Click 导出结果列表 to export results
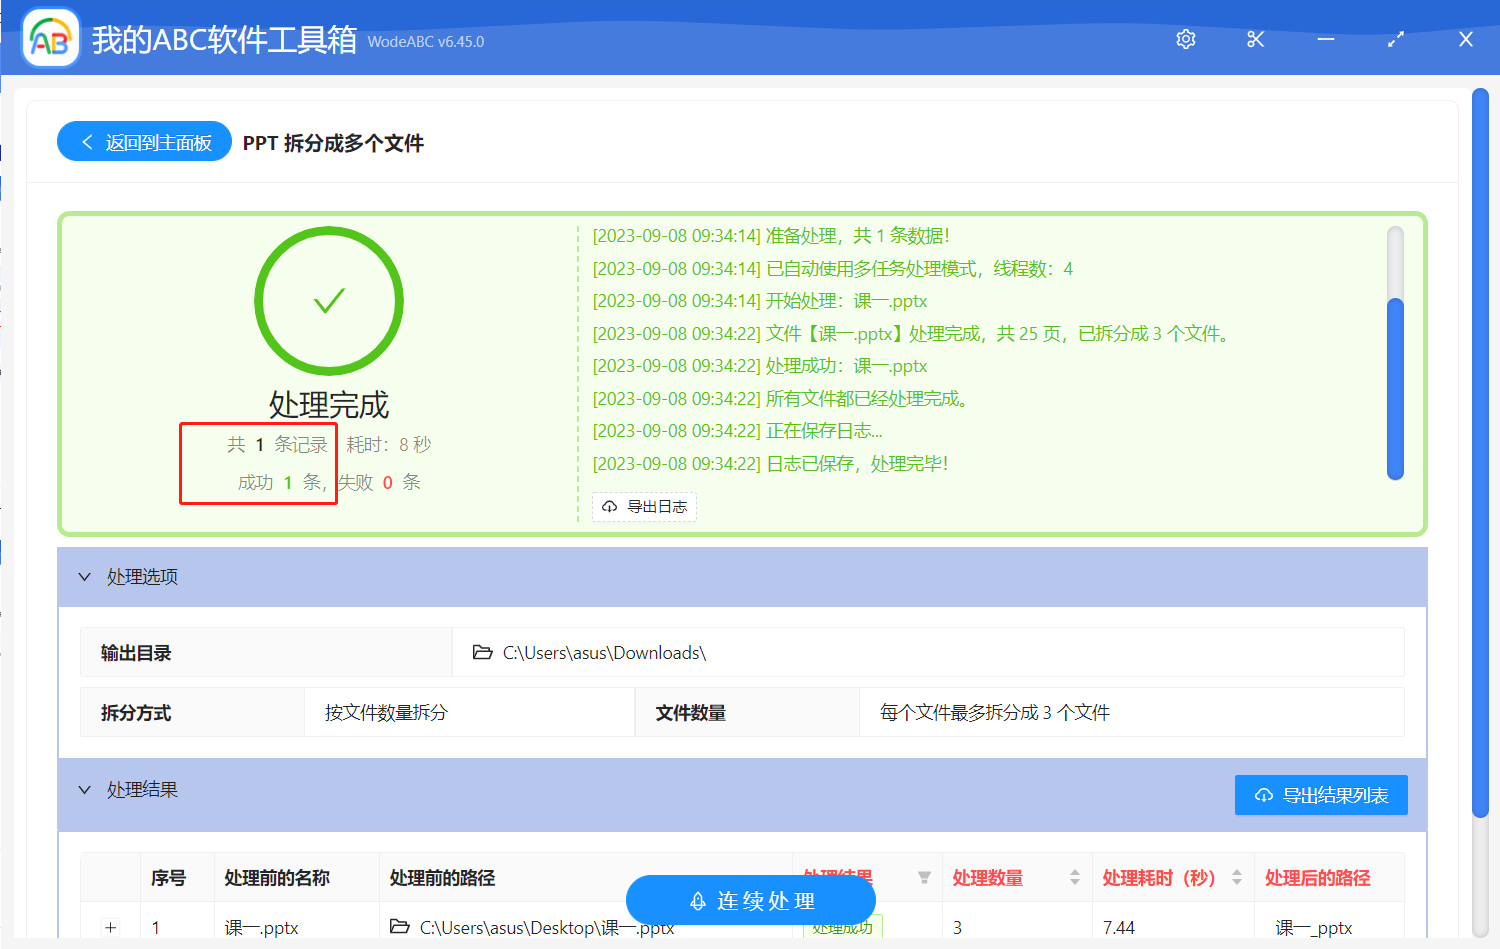 click(x=1321, y=795)
